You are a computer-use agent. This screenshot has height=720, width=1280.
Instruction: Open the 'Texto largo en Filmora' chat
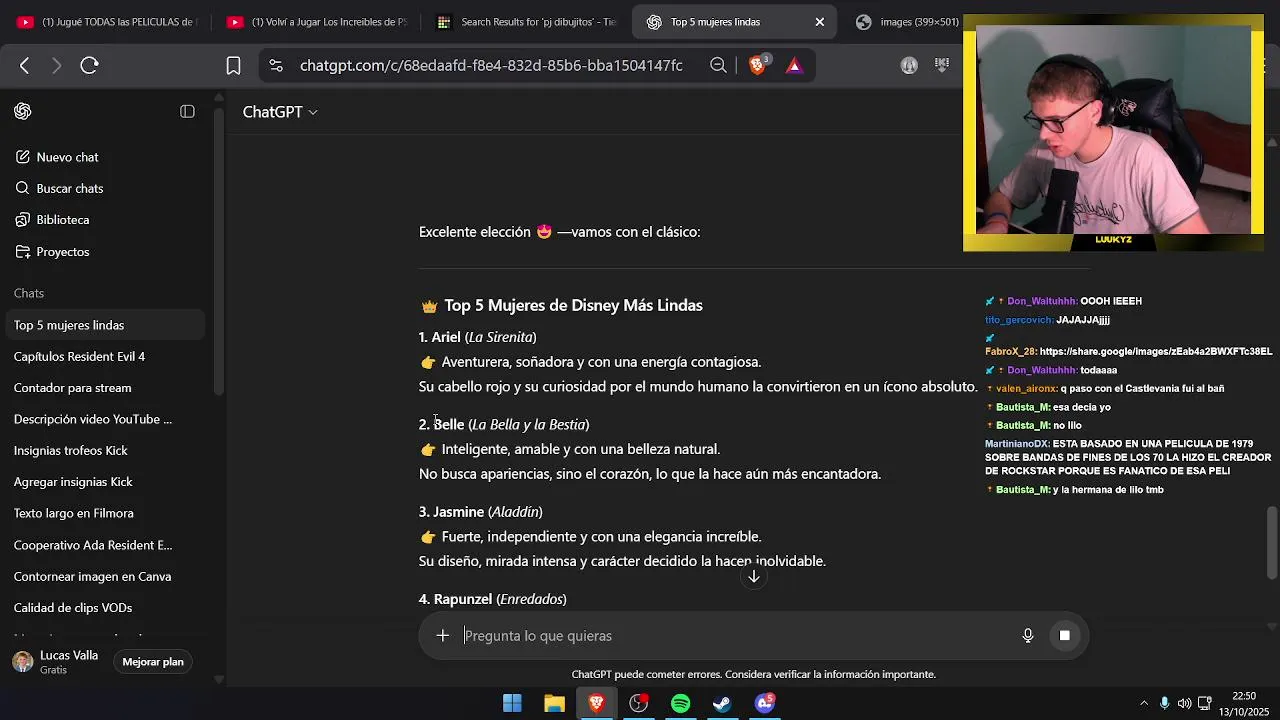(x=105, y=513)
